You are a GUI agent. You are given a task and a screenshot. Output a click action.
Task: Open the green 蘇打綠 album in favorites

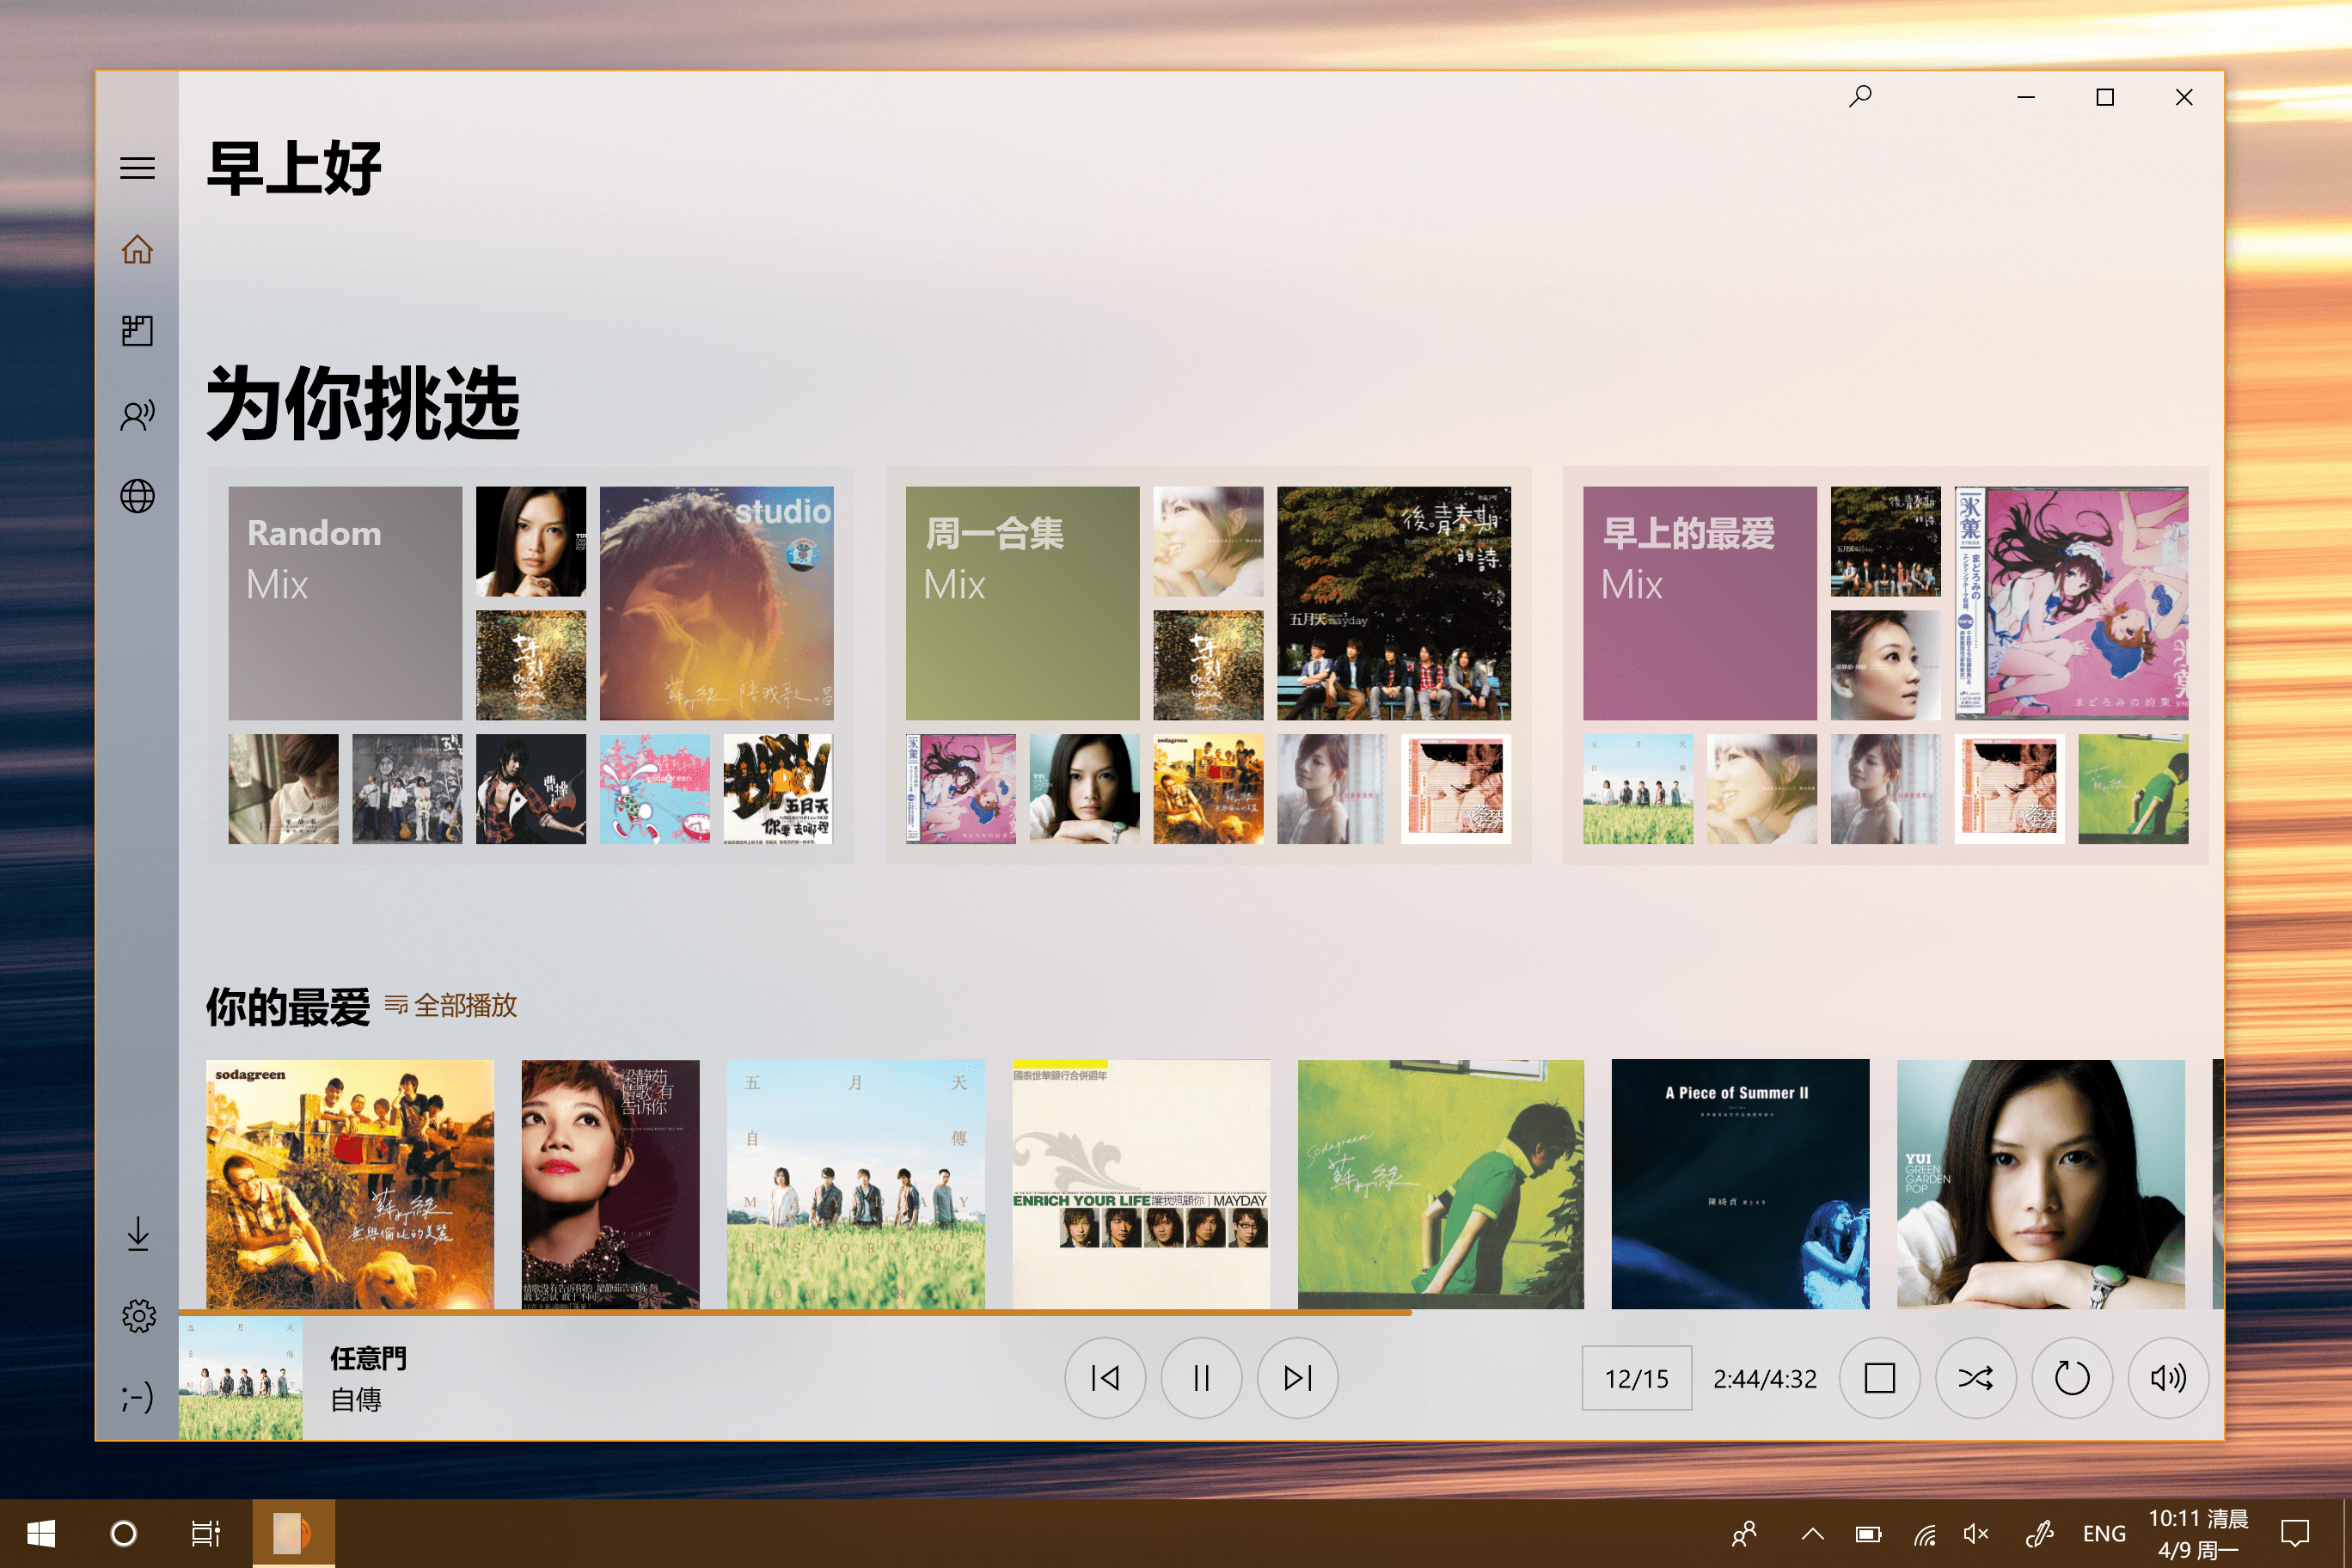[x=1441, y=1184]
